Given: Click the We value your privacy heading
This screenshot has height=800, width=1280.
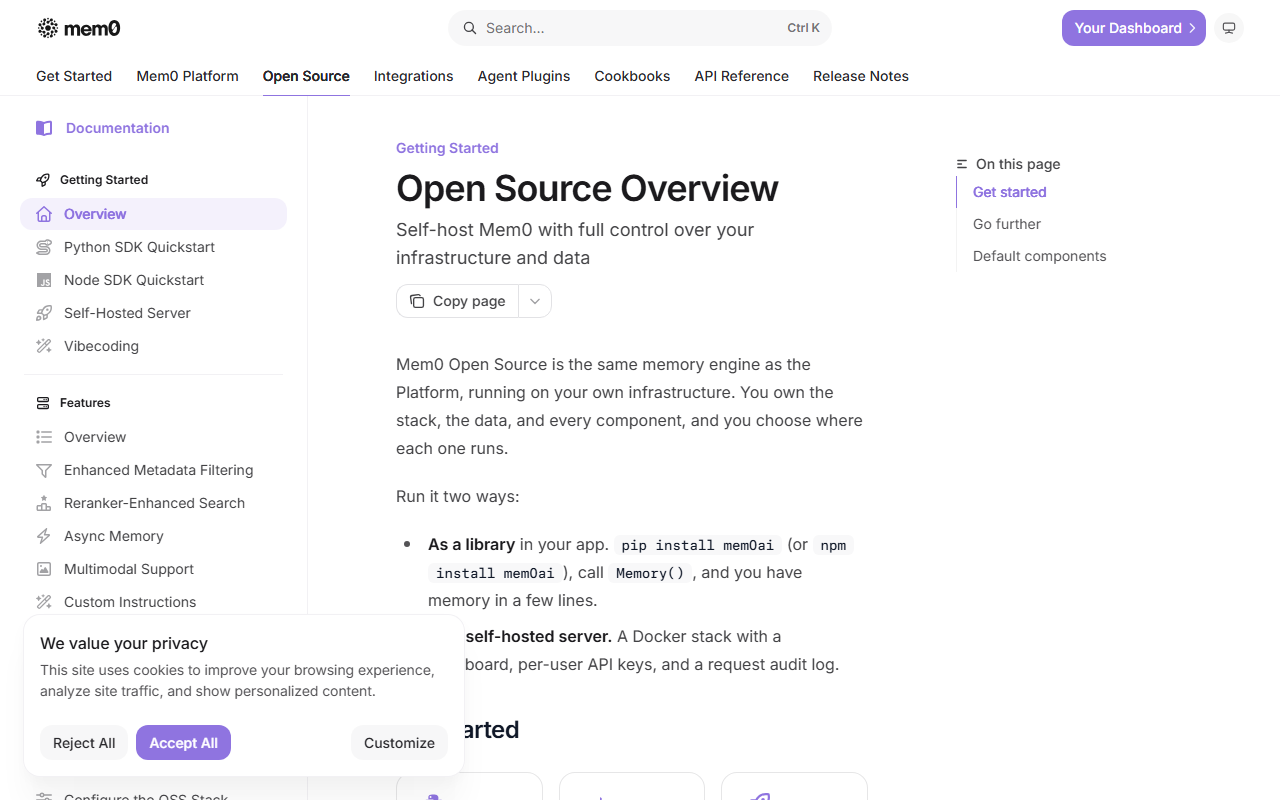Looking at the screenshot, I should pos(124,644).
